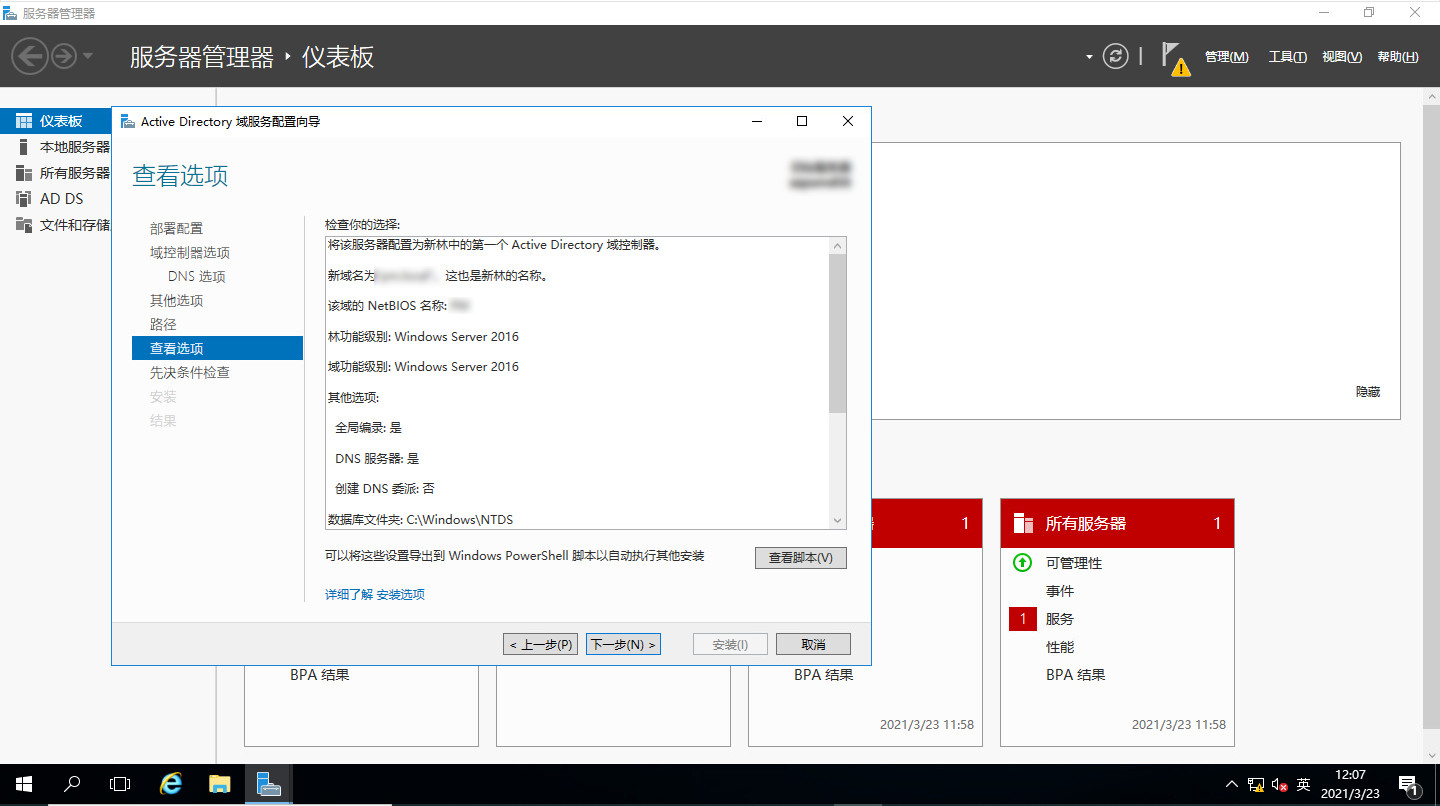
Task: Click the muted volume tray icon
Action: click(x=1279, y=785)
